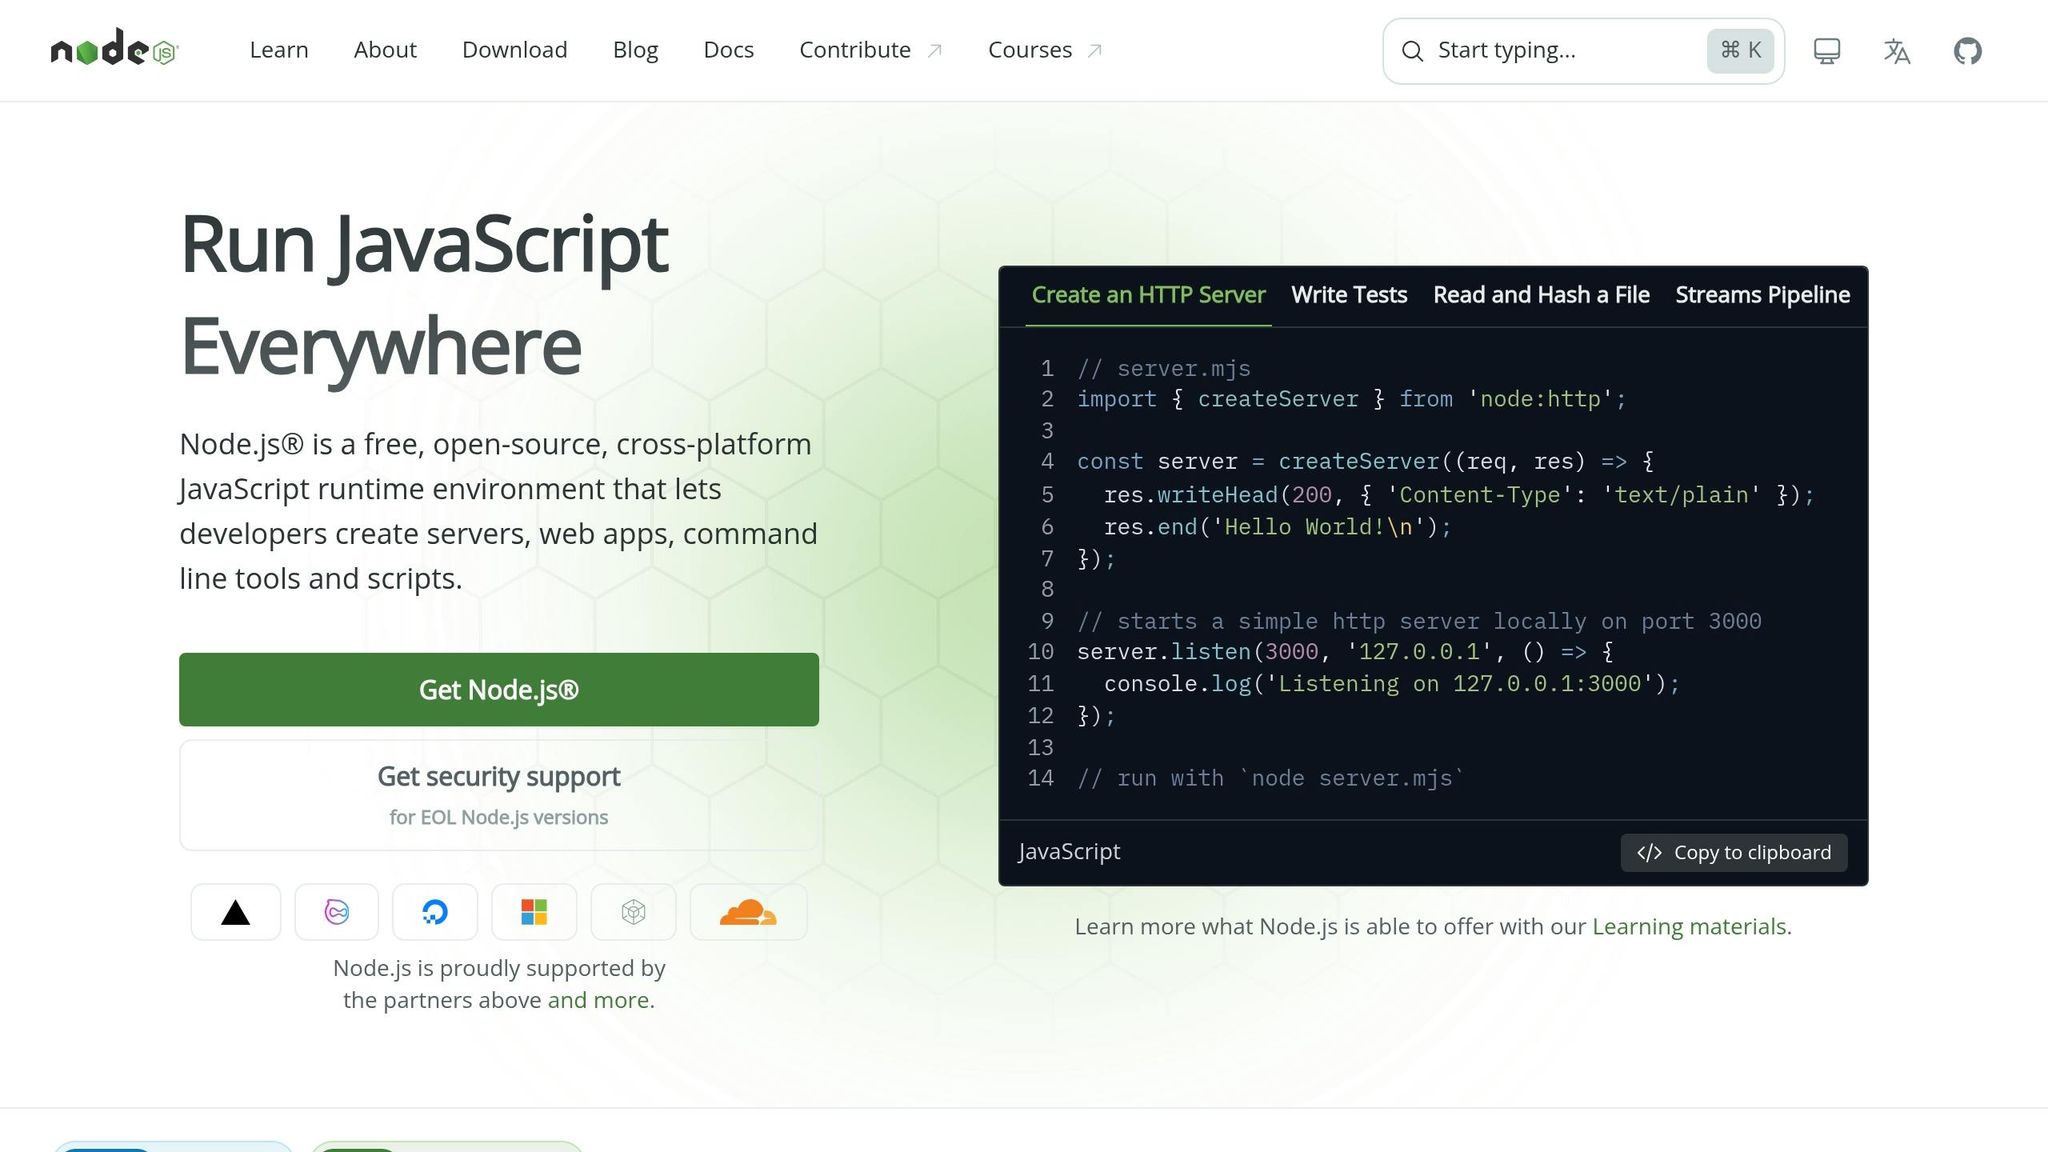Click the Microsoft partner logo
The image size is (2048, 1152).
[x=534, y=911]
